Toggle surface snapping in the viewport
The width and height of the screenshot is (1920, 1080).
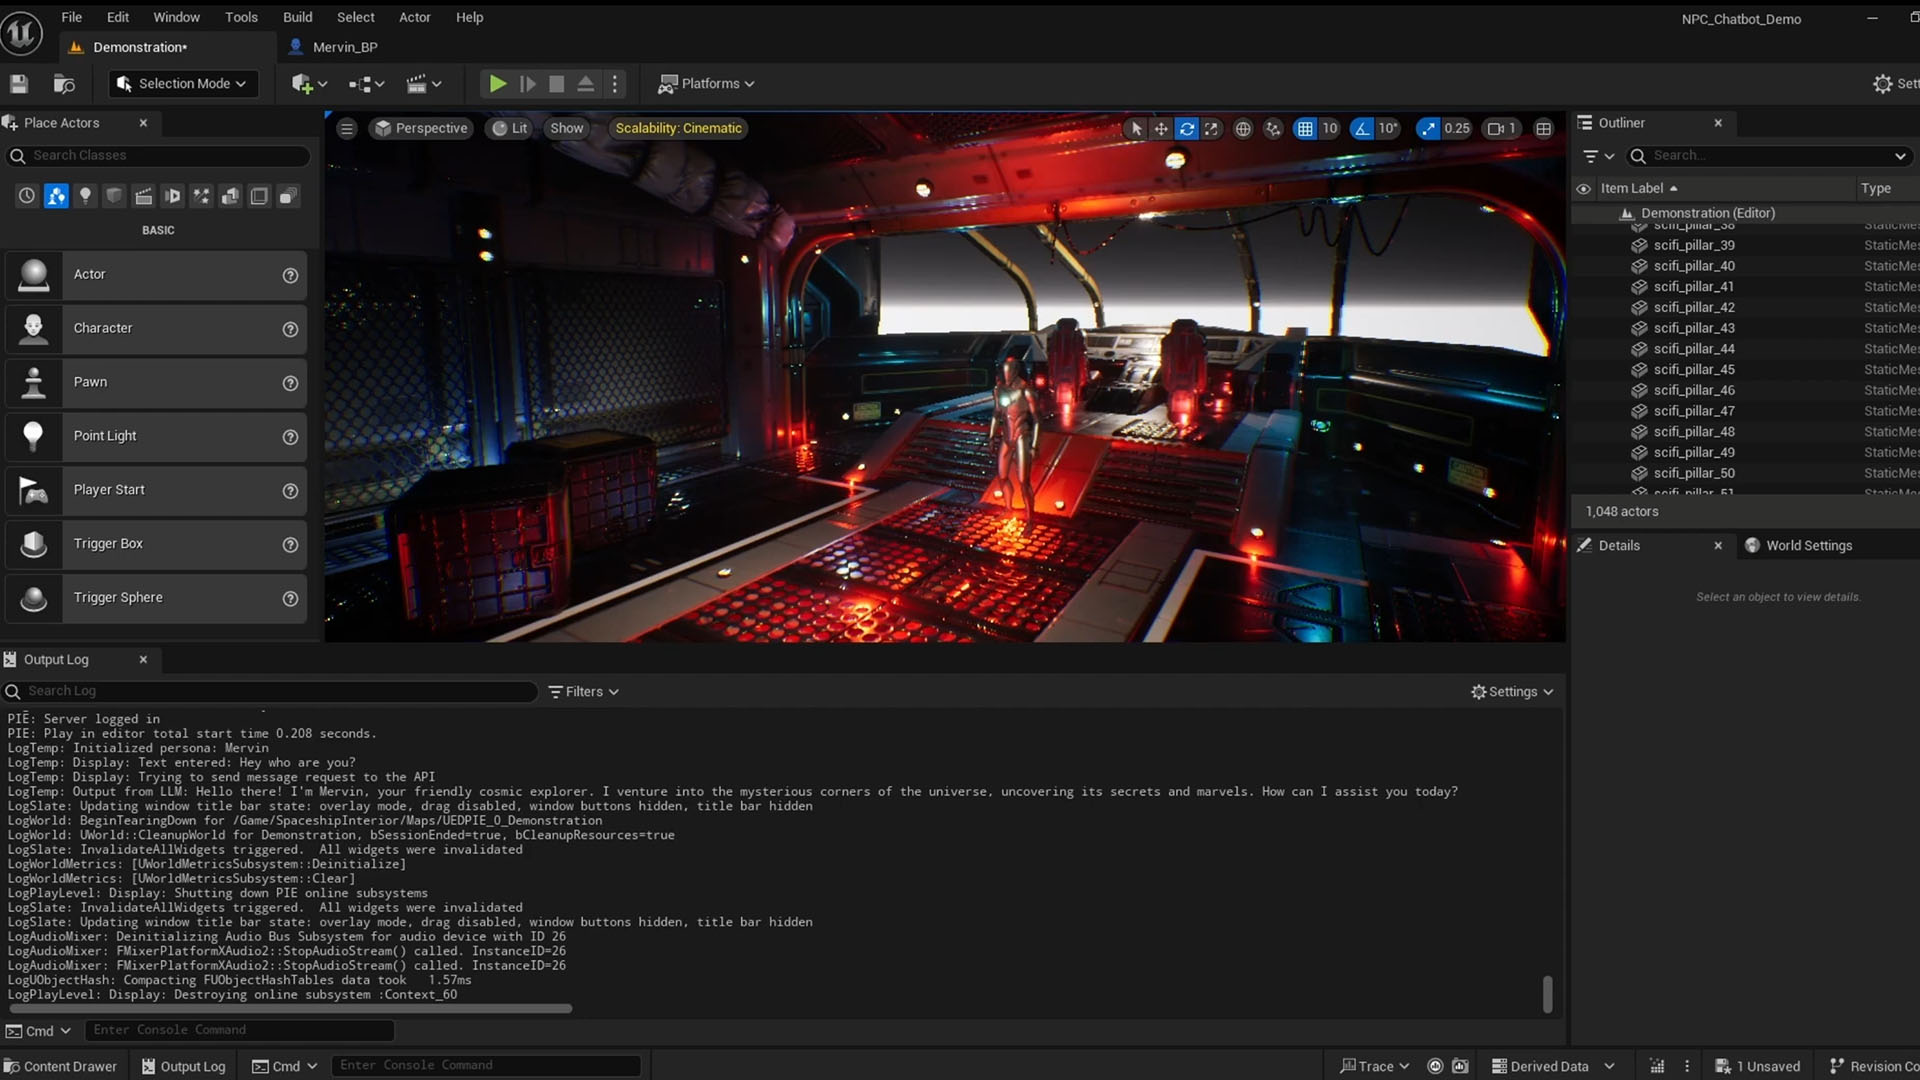click(x=1273, y=129)
